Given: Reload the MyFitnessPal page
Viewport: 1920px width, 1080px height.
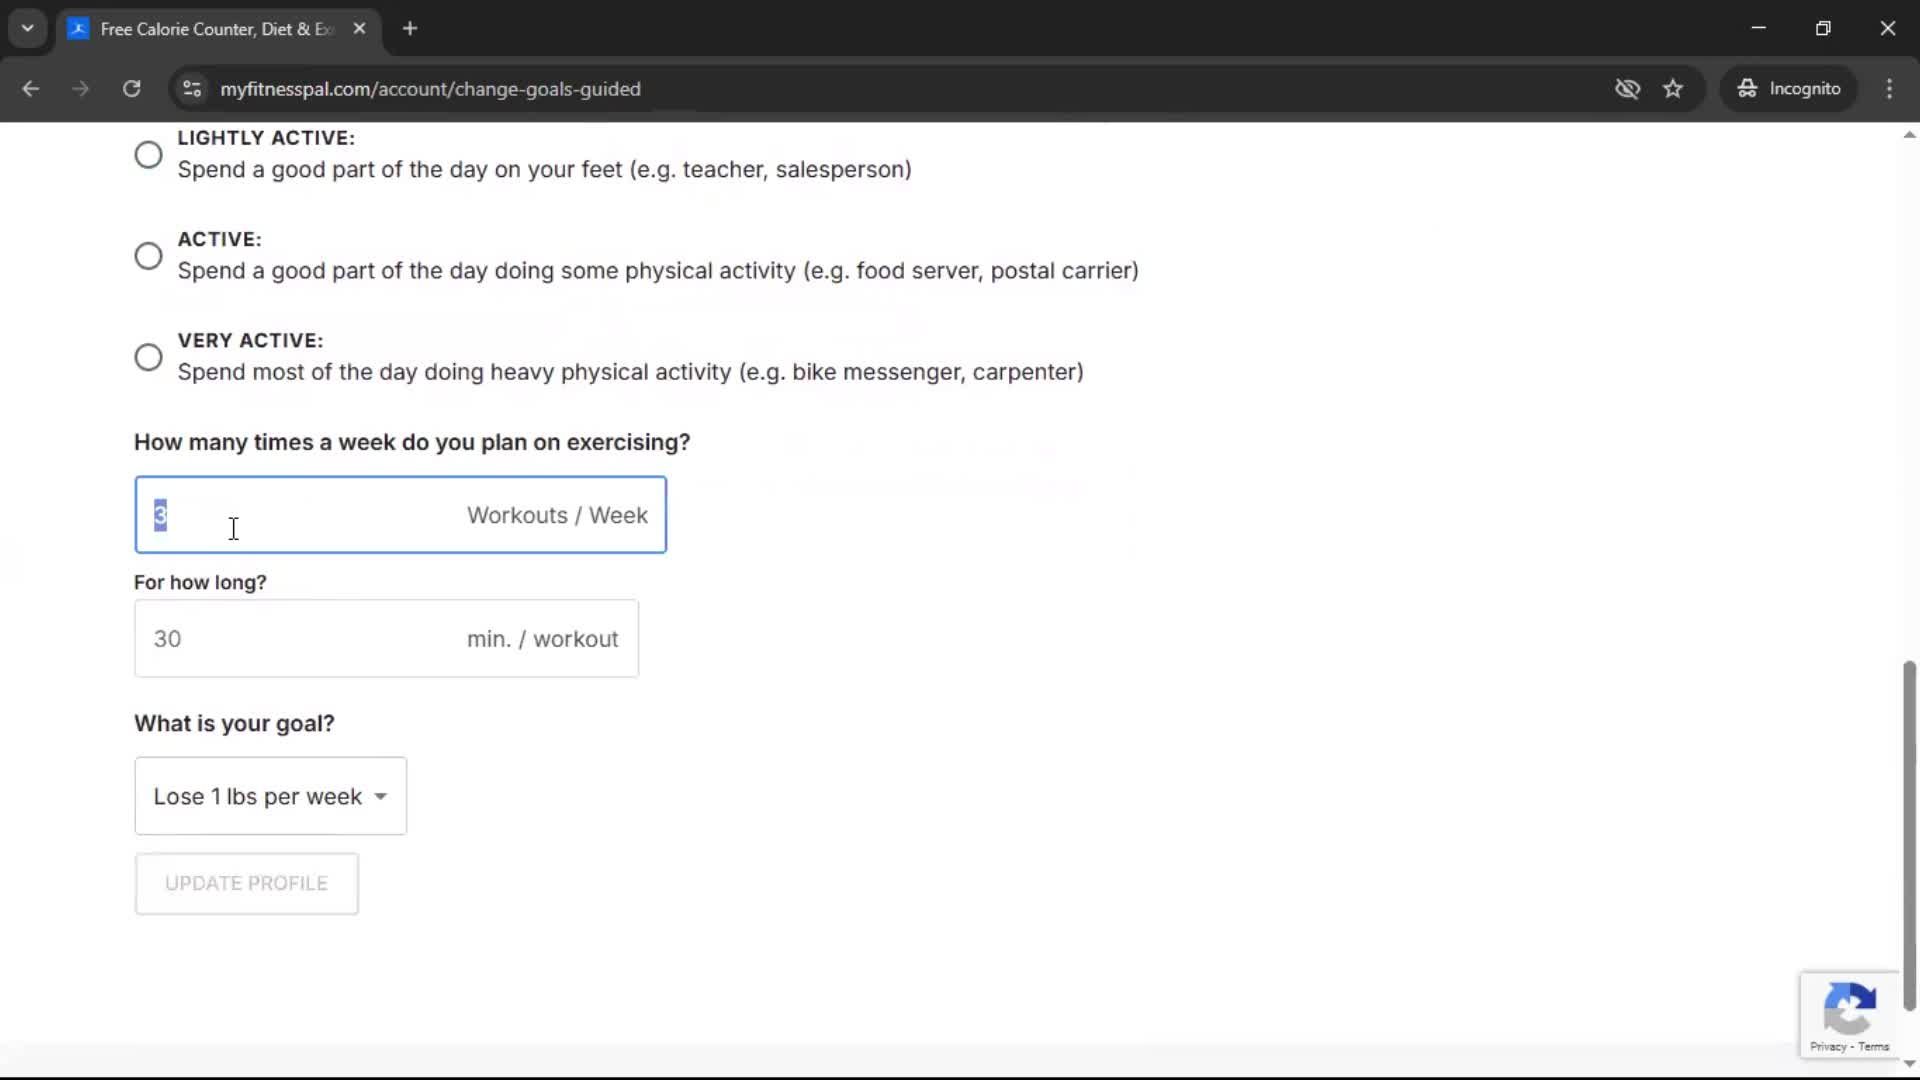Looking at the screenshot, I should coord(131,89).
